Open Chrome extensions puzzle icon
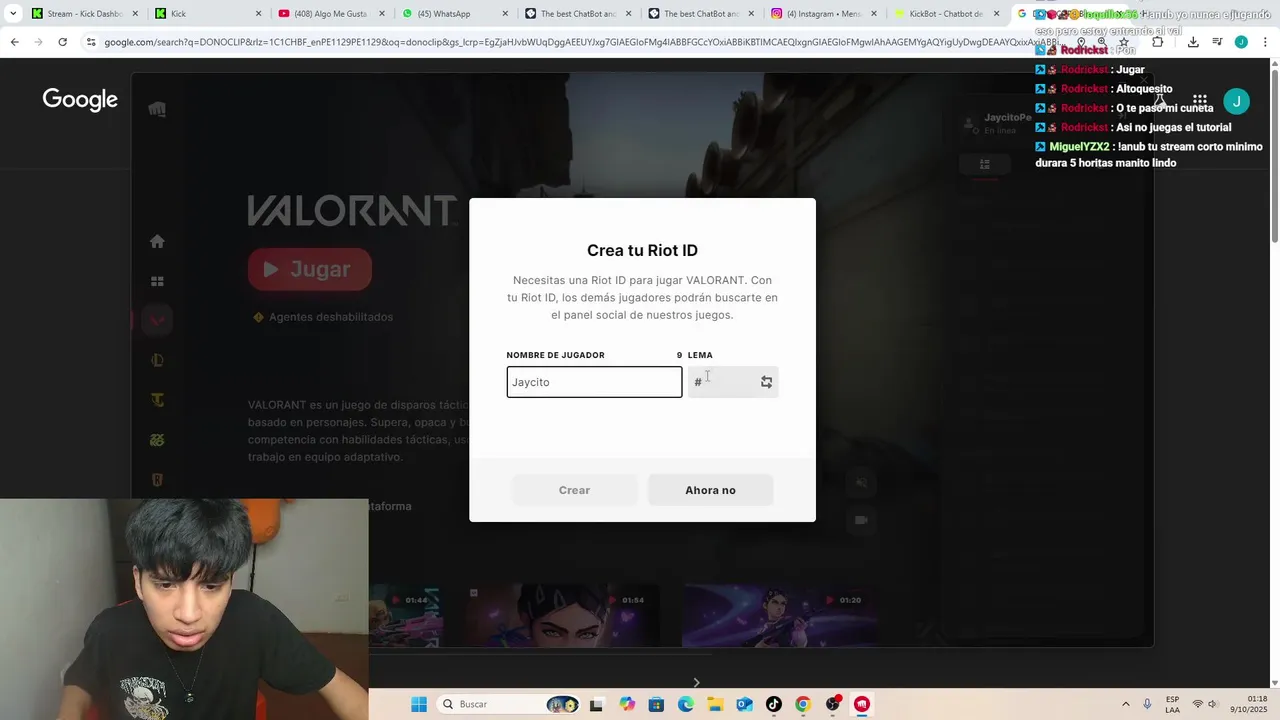The width and height of the screenshot is (1280, 720). [x=1157, y=42]
